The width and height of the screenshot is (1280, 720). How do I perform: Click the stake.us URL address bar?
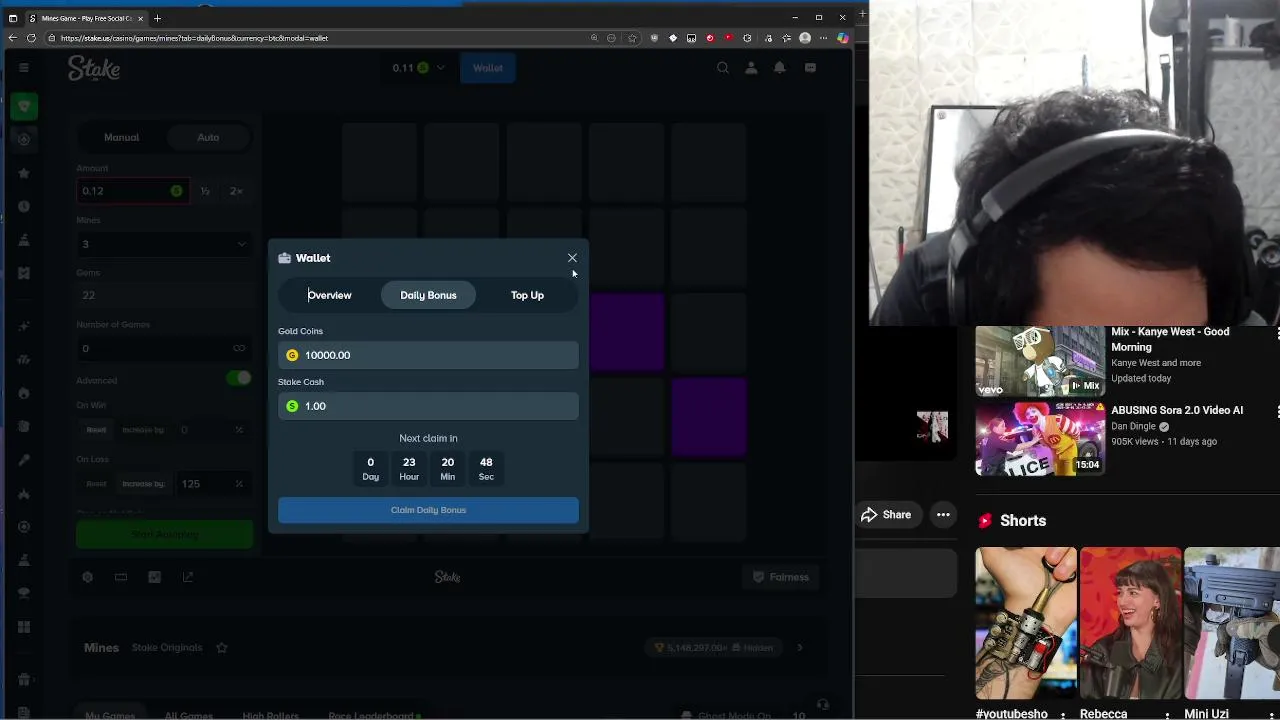(x=320, y=38)
